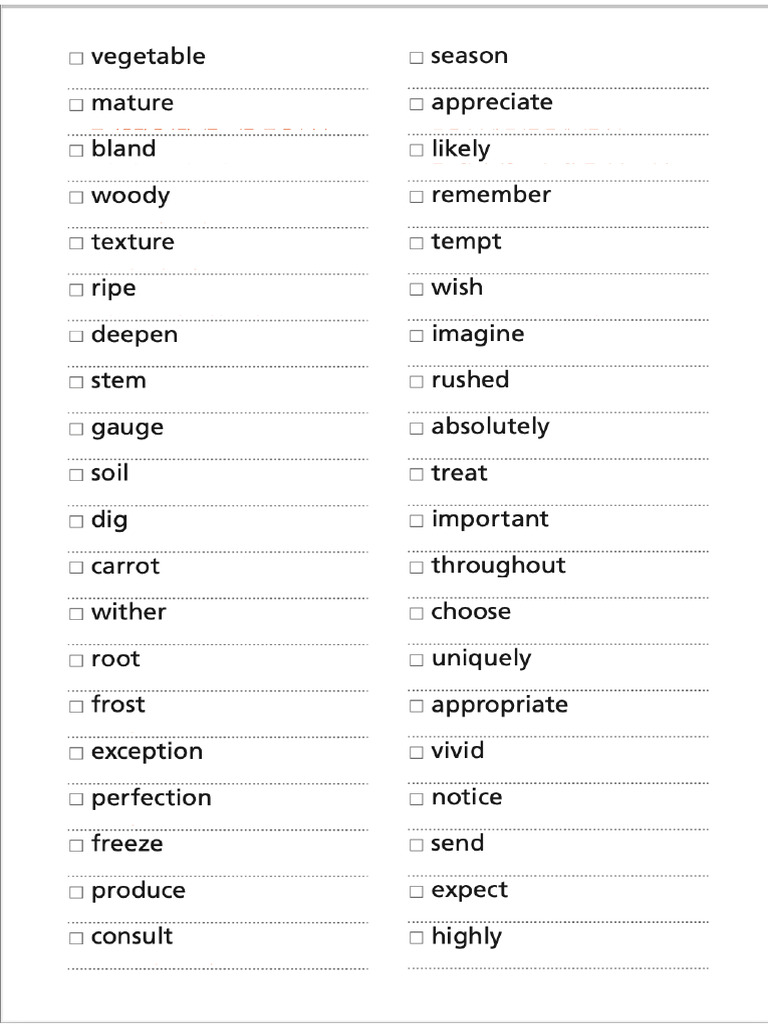Screen dimensions: 768x1024
Task: Check the box beside bland
Action: (76, 150)
